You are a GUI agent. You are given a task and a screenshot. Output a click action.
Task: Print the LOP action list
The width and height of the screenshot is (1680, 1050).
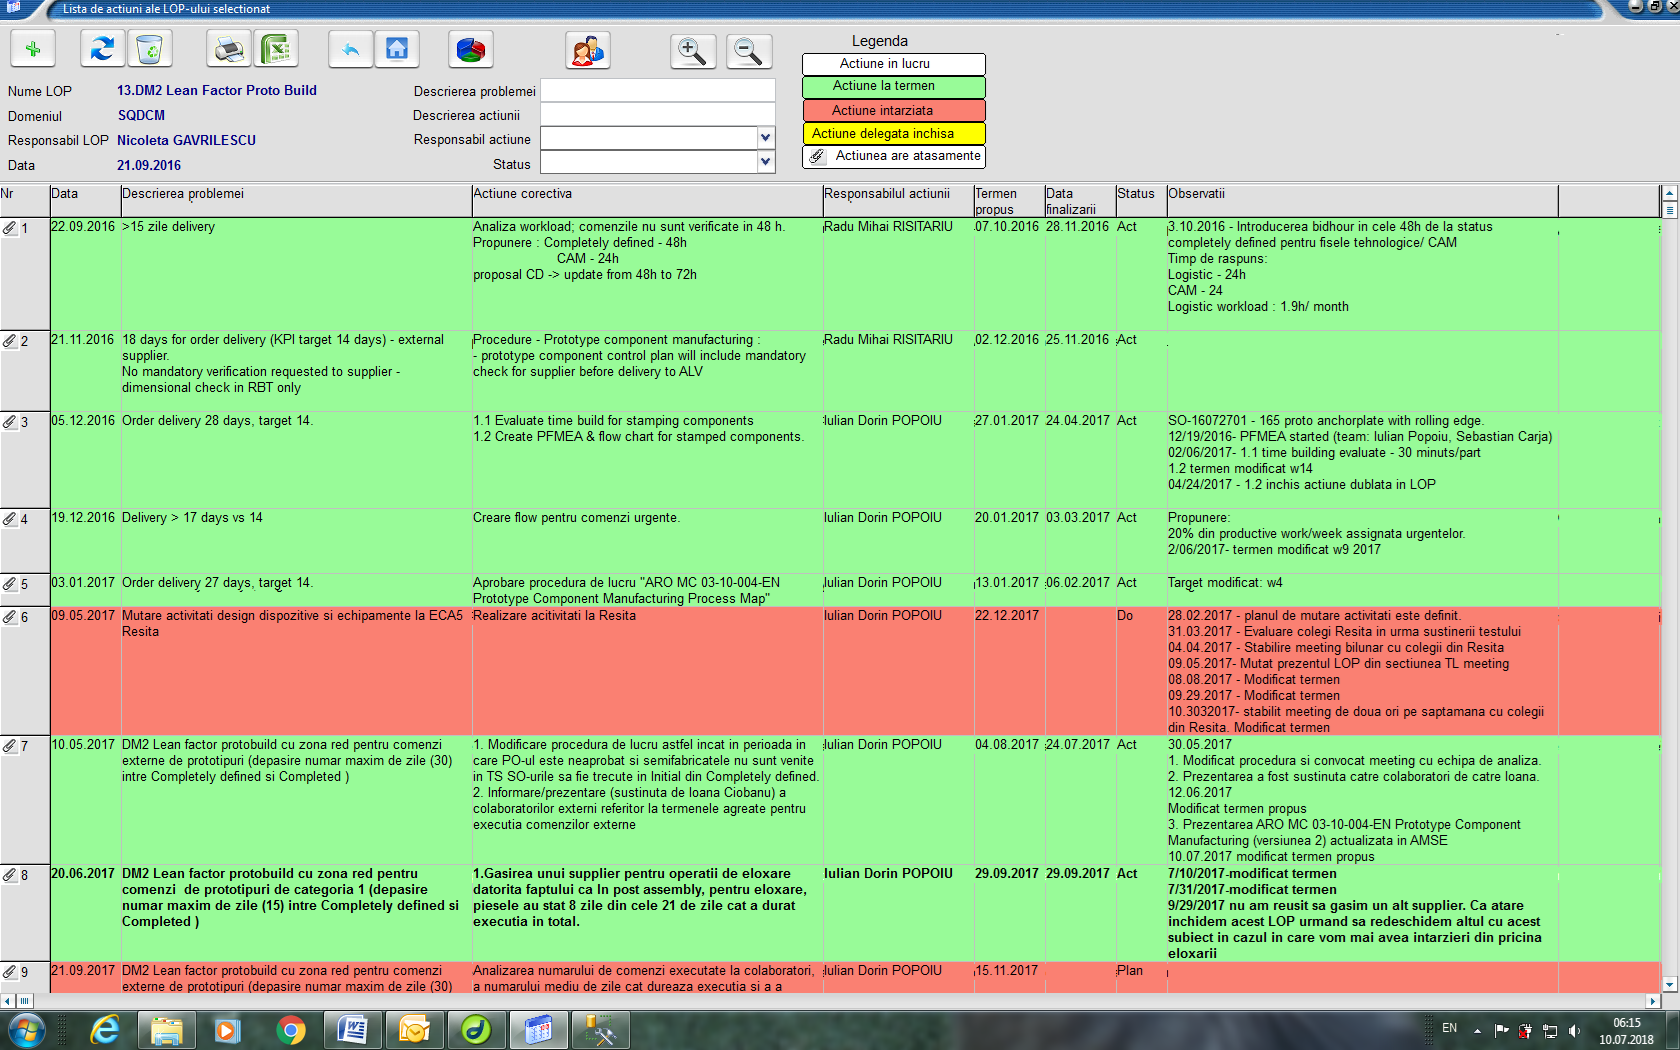tap(228, 48)
